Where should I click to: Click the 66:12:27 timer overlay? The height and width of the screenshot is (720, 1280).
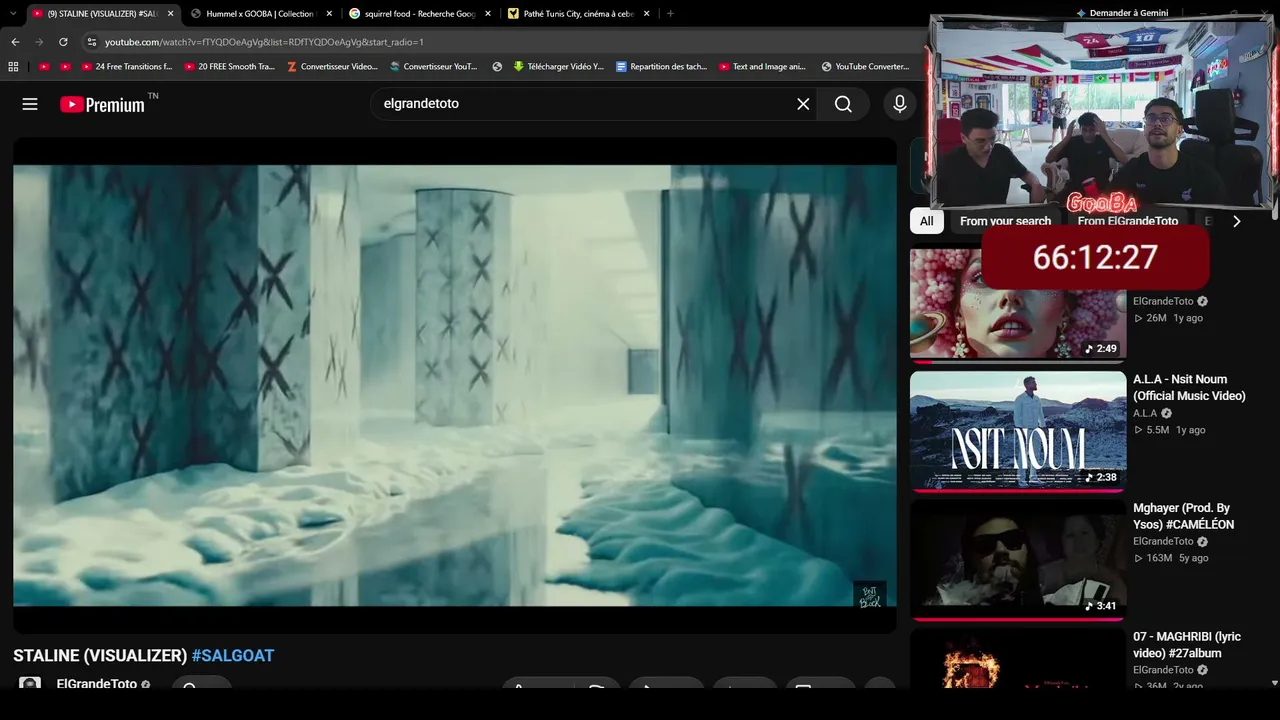[x=1095, y=258]
